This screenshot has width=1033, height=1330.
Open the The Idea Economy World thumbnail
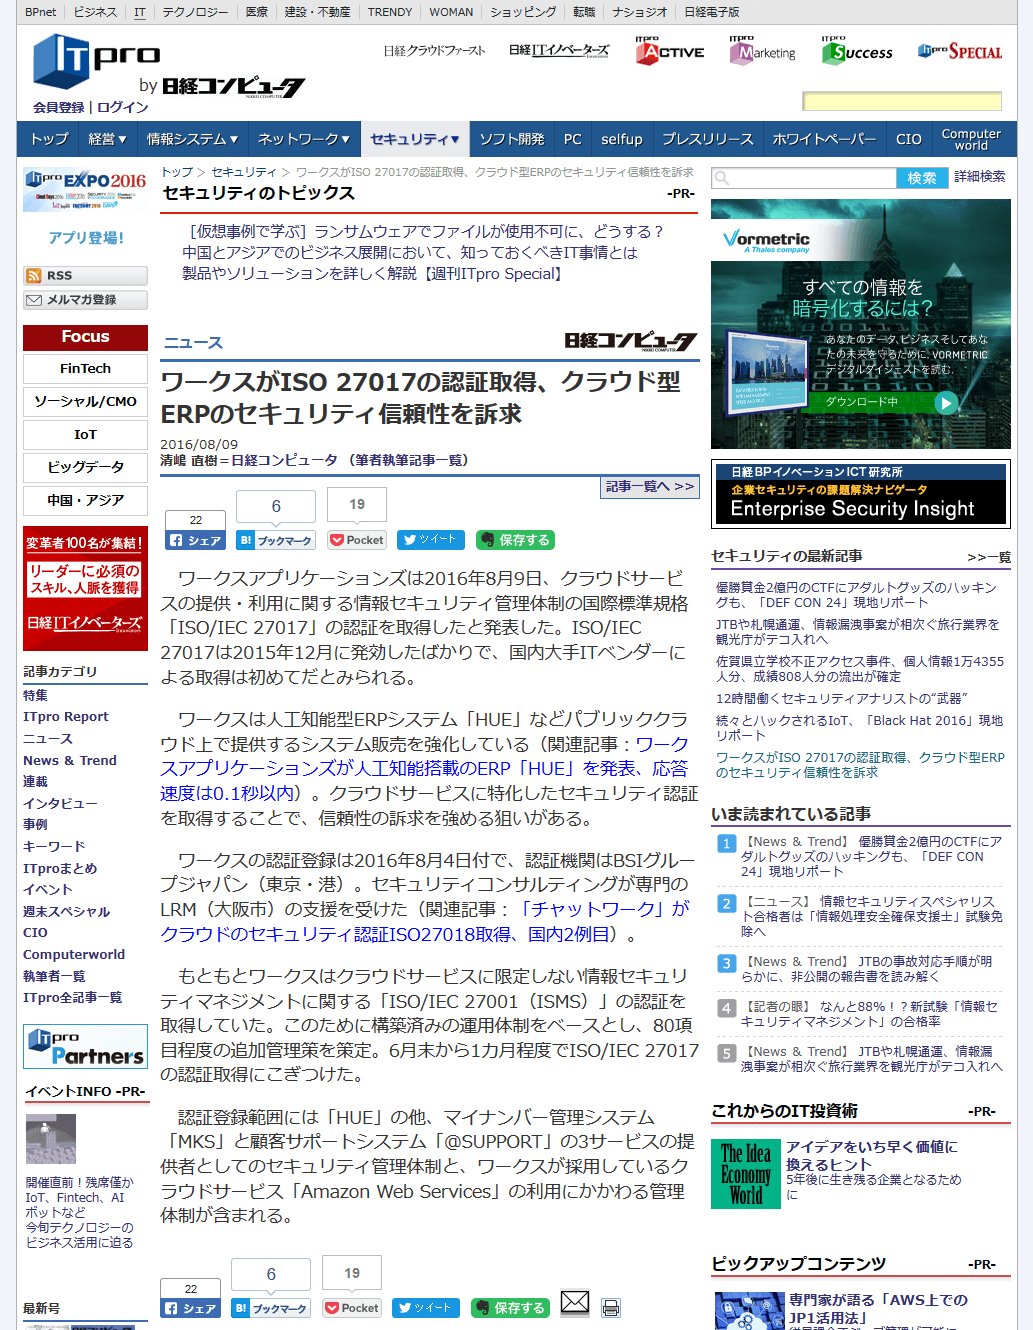[x=746, y=1174]
